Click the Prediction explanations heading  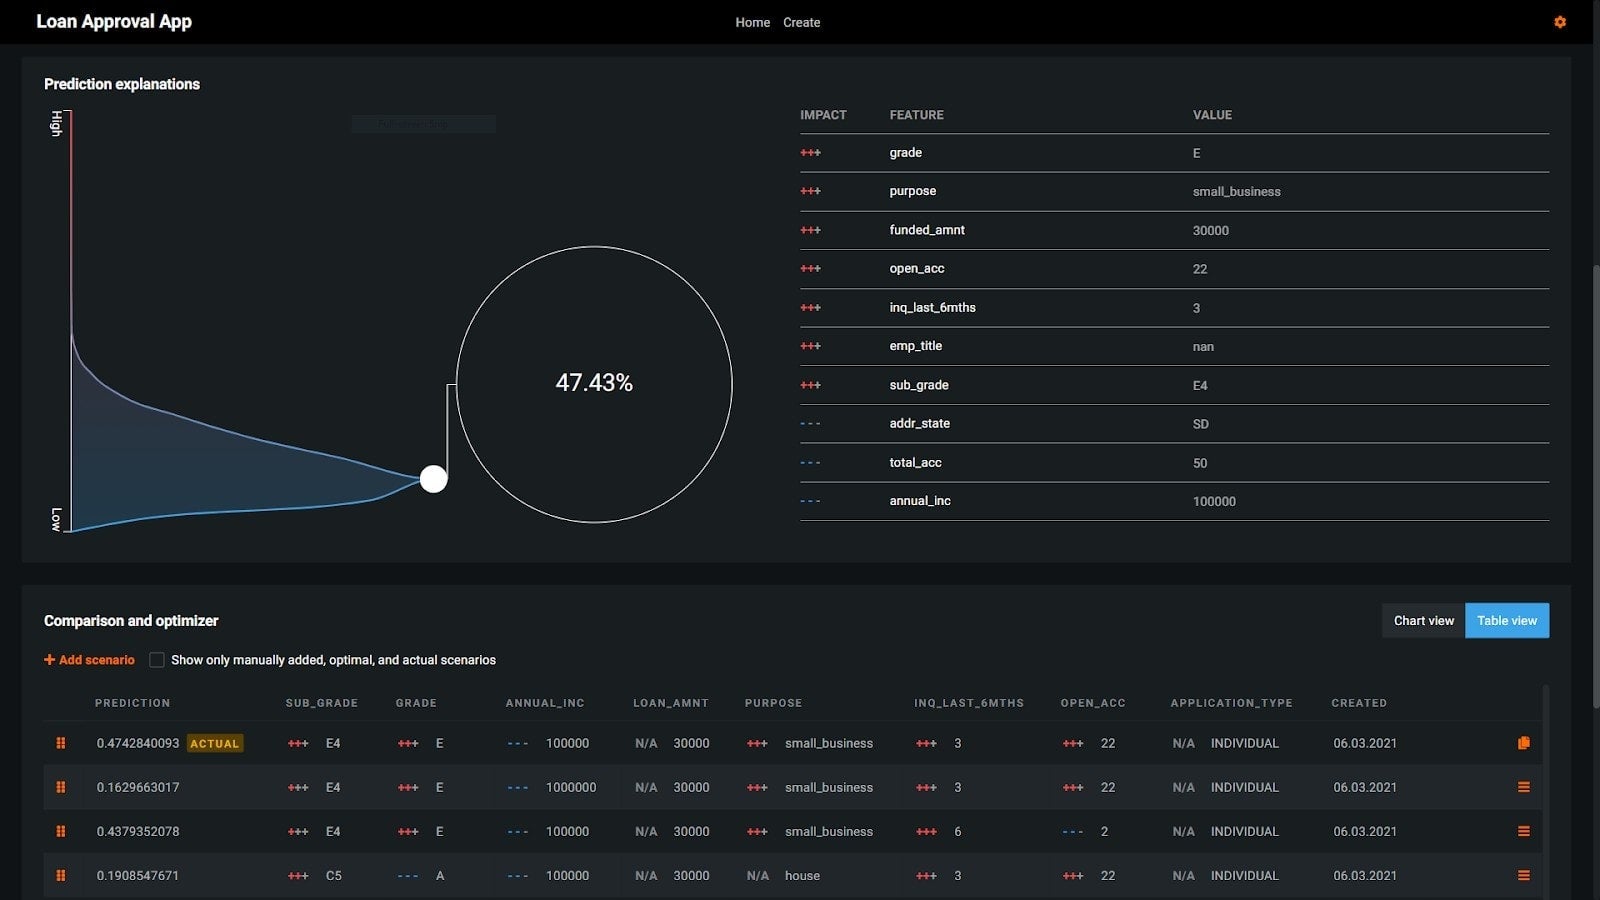[x=122, y=84]
